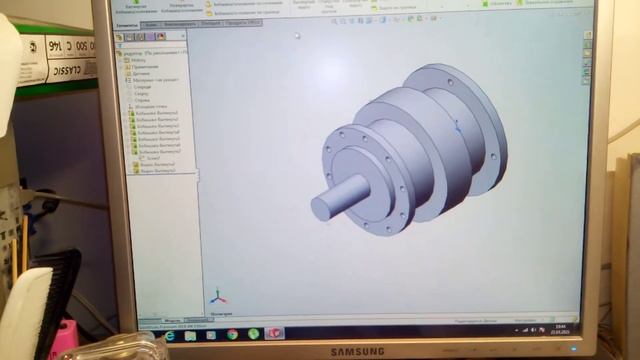This screenshot has width=640, height=360.
Task: Open the SolidWorks Resources task pane tab
Action: 588,35
